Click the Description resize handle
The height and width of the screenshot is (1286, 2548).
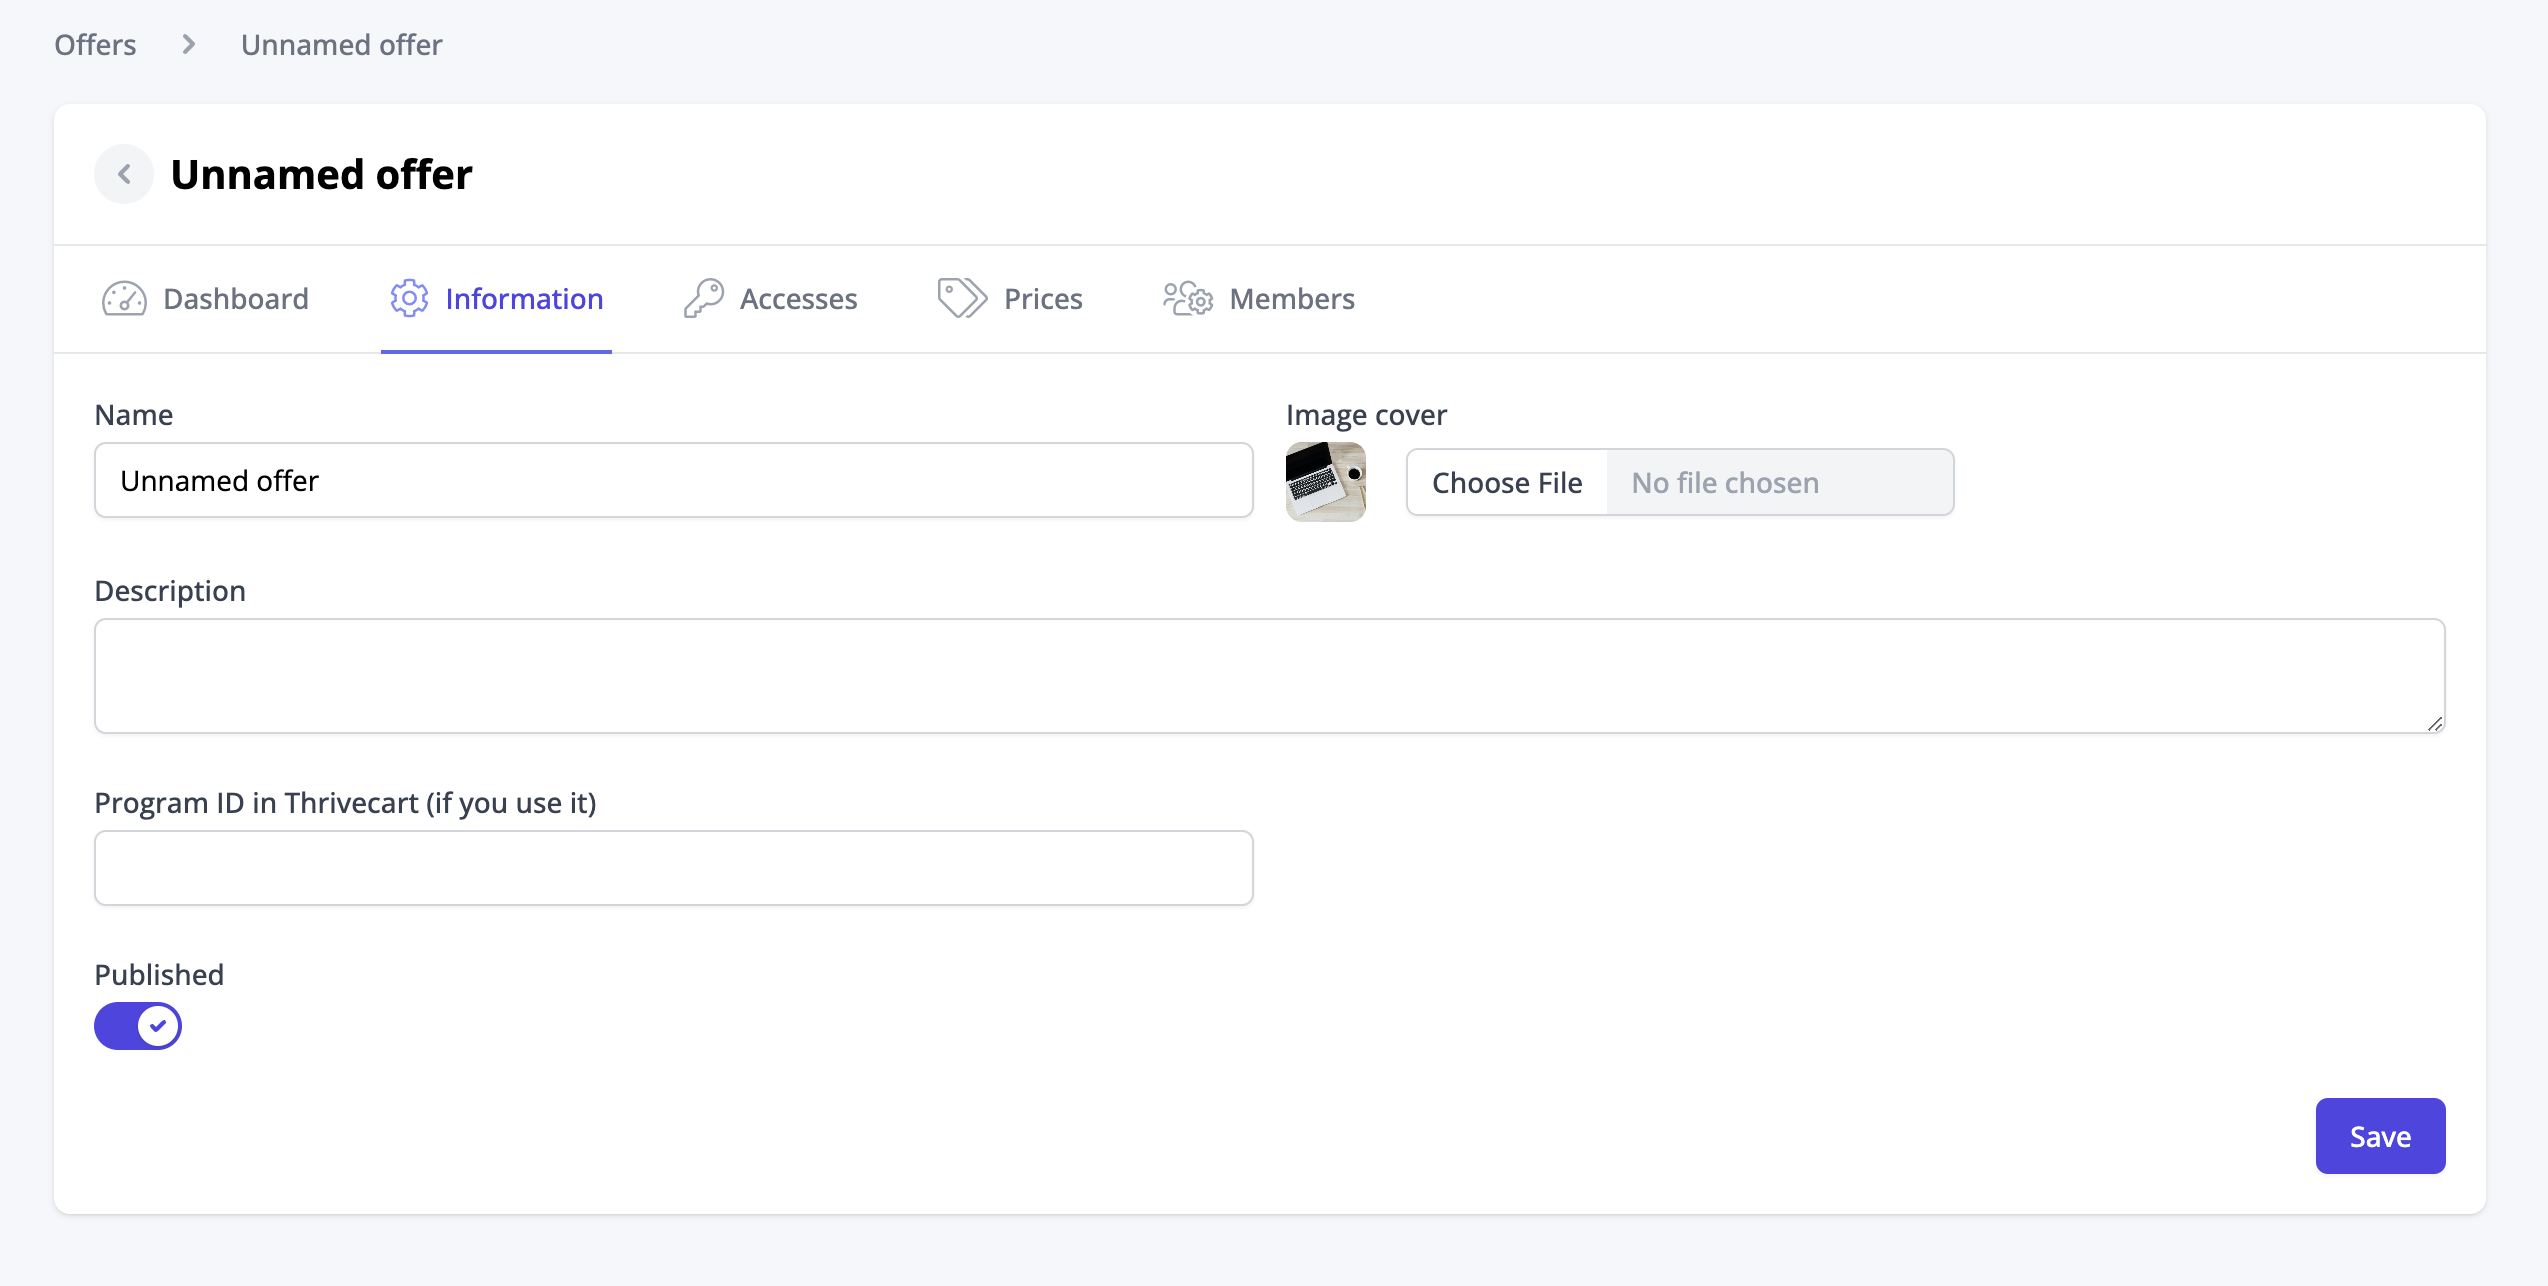tap(2435, 724)
